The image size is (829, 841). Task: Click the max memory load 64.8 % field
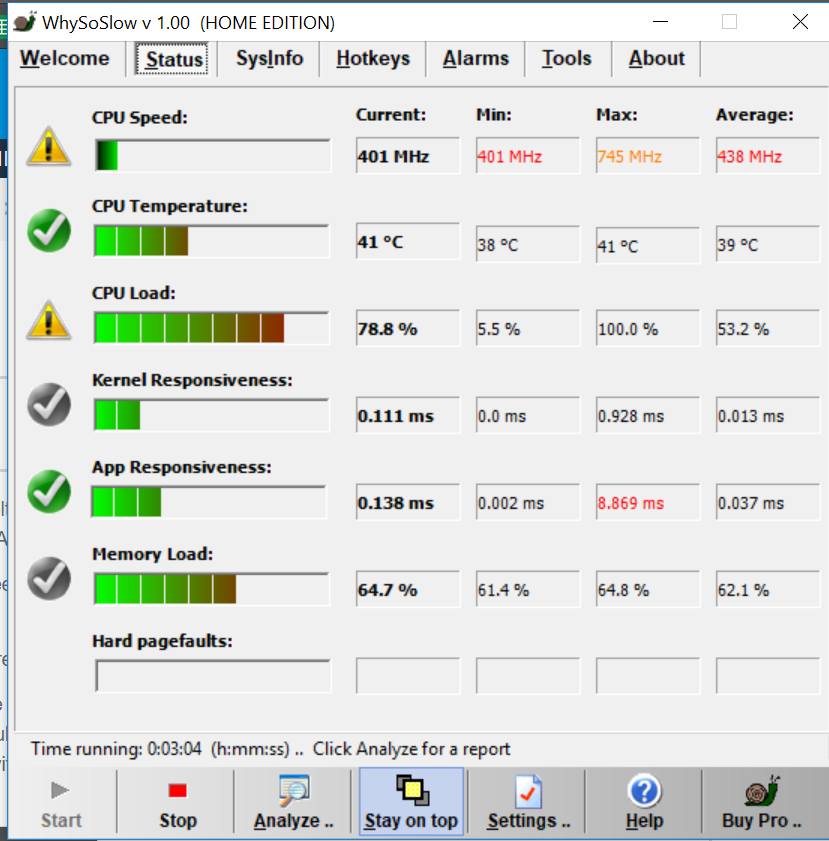(x=648, y=589)
